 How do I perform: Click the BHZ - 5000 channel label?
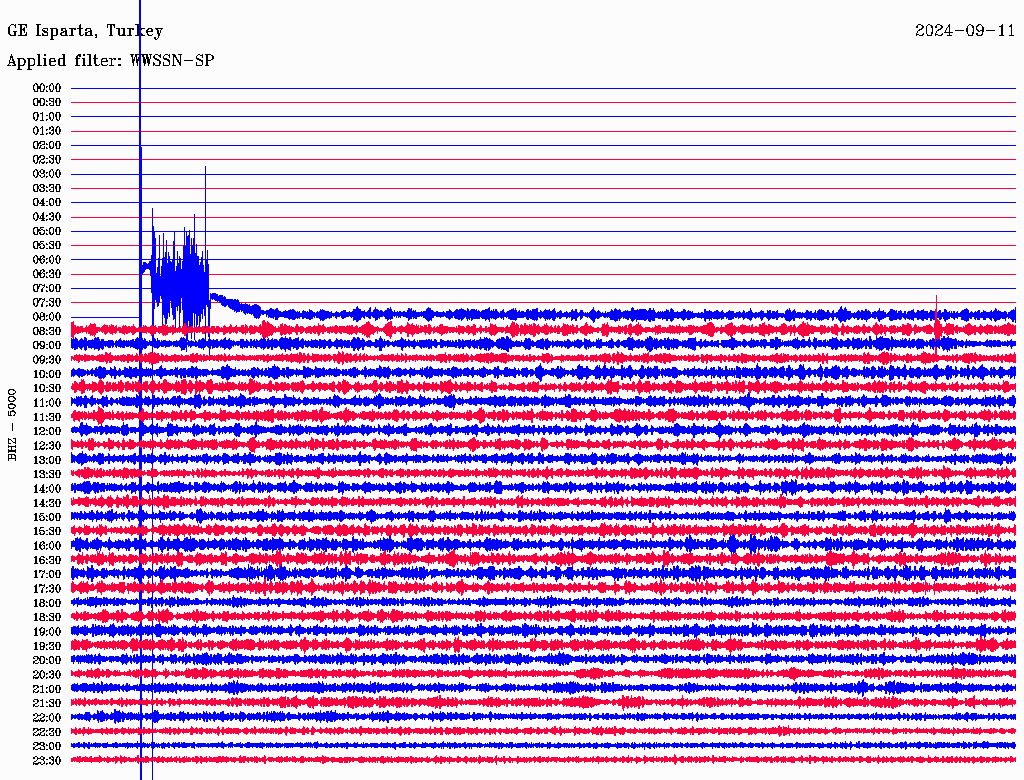tap(12, 425)
